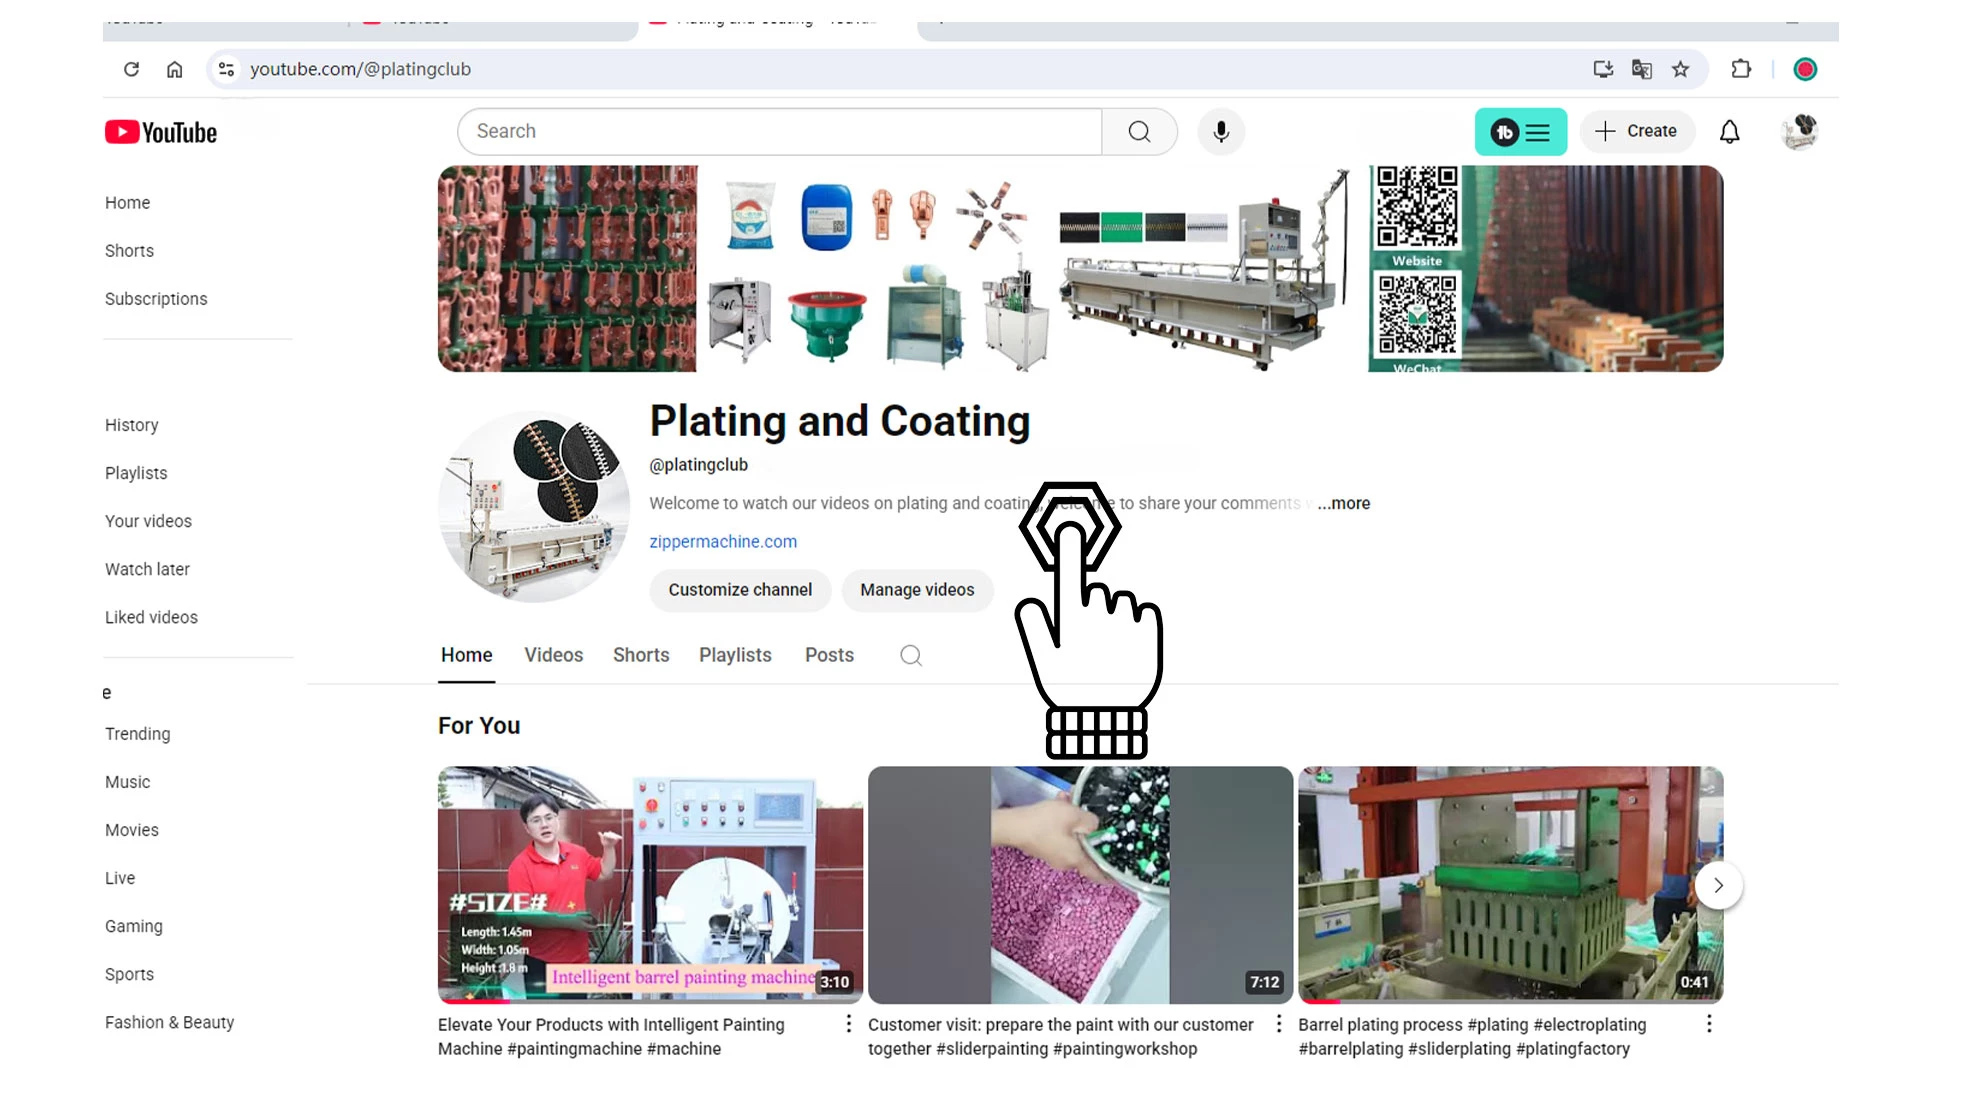Click the YouTube search field
The width and height of the screenshot is (1985, 1113).
coord(780,131)
